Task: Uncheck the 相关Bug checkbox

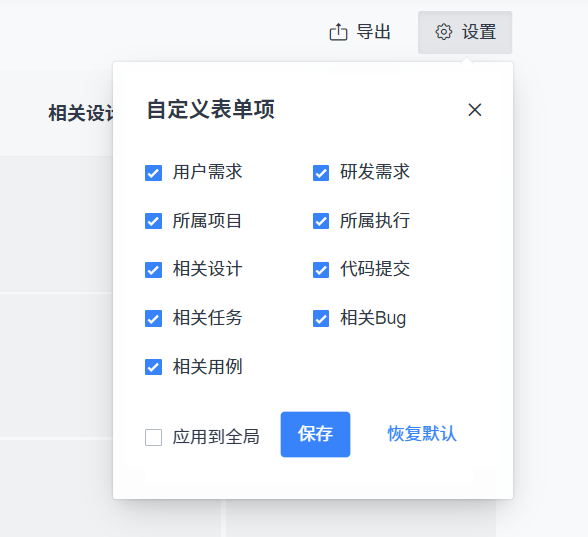Action: (x=321, y=318)
